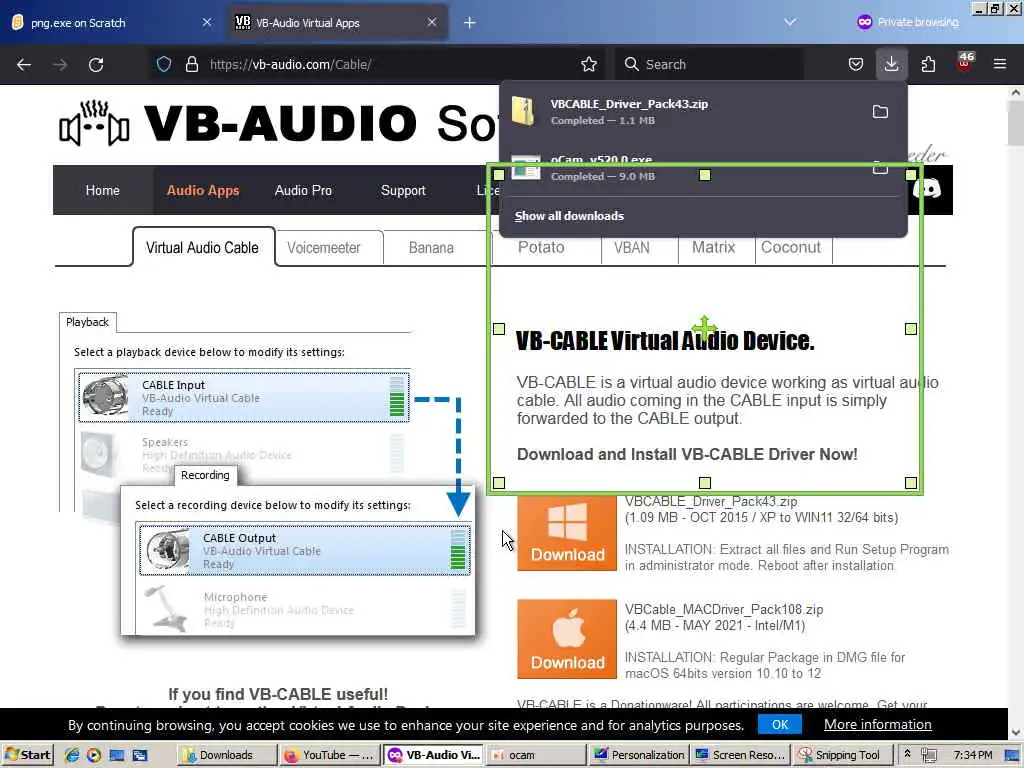Close the VB-Audio Virtual Apps tab
1024x768 pixels.
point(432,22)
